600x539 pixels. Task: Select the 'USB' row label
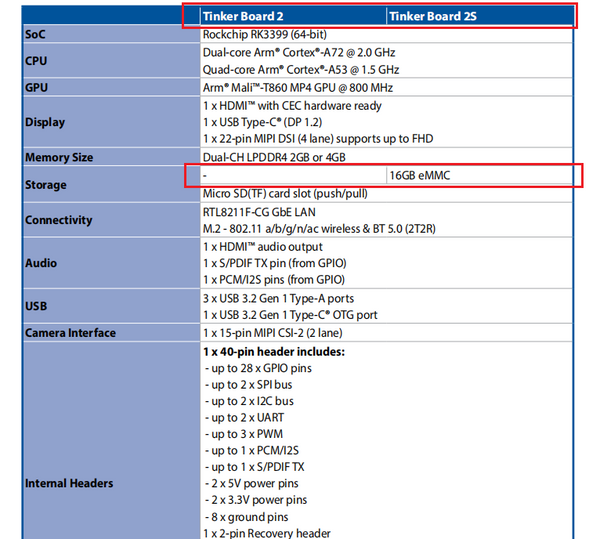[x=36, y=306]
